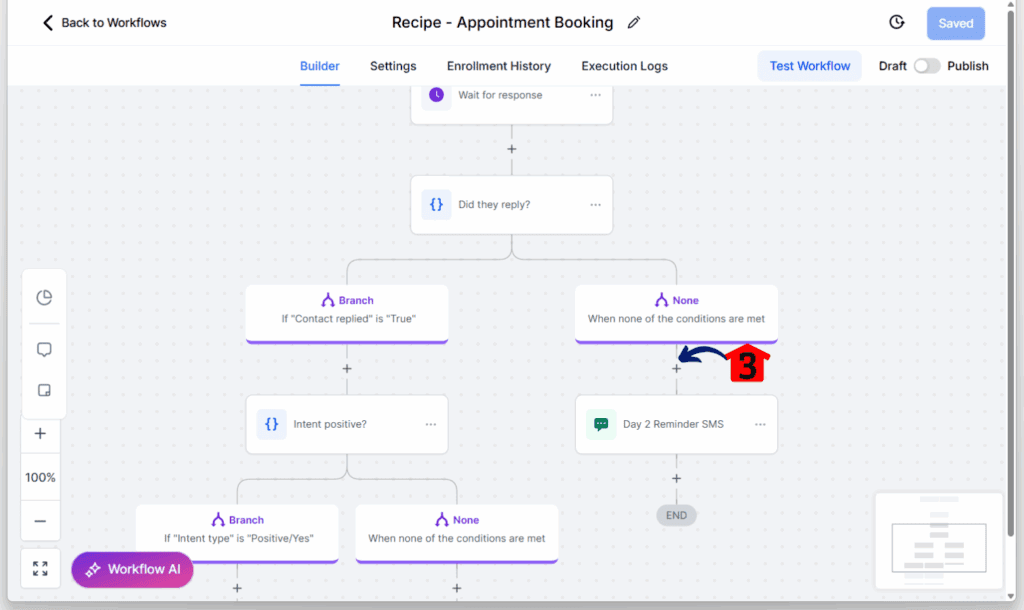Add step below Day 2 Reminder SMS

coord(676,478)
